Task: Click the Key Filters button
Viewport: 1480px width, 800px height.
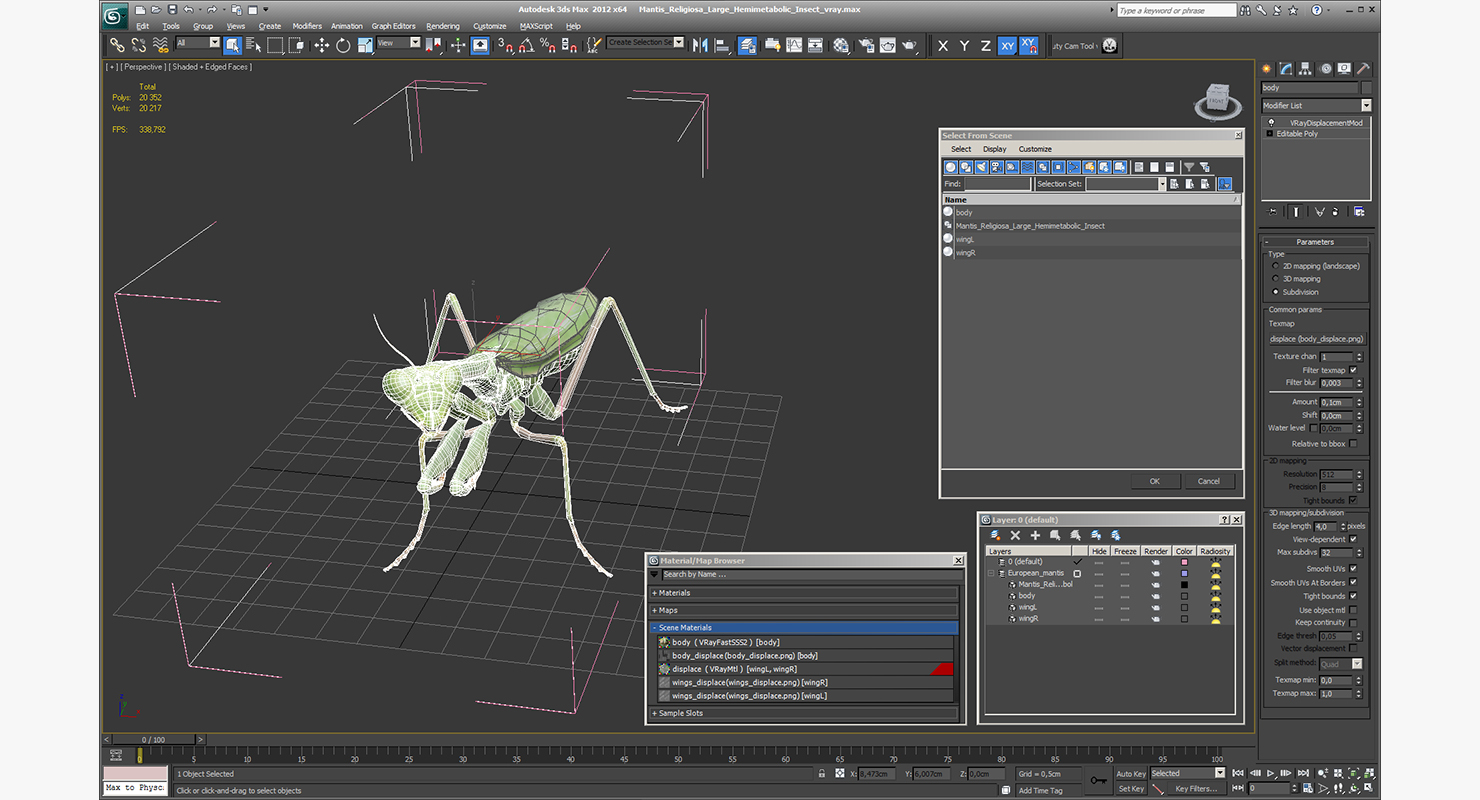Action: [x=1196, y=788]
